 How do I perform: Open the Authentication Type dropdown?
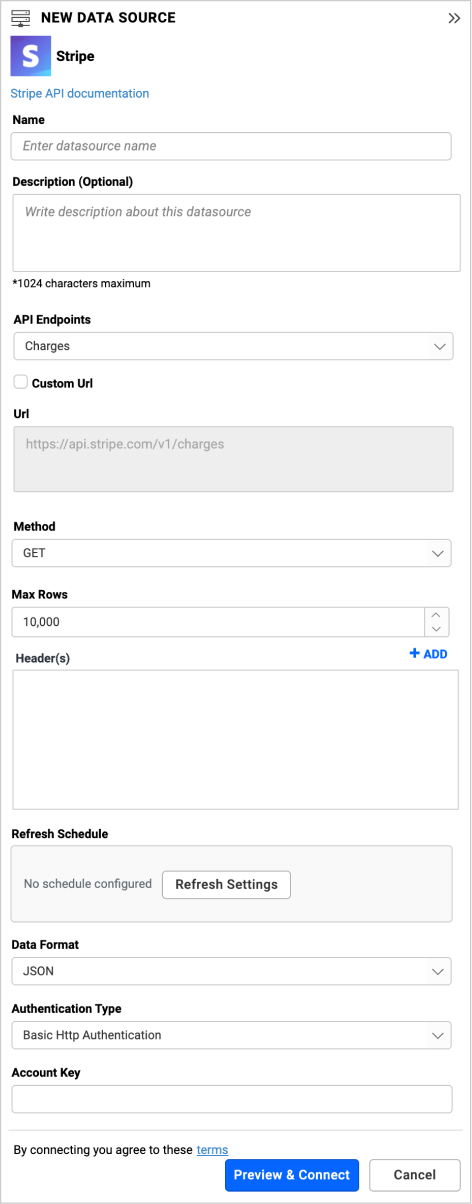(231, 1035)
